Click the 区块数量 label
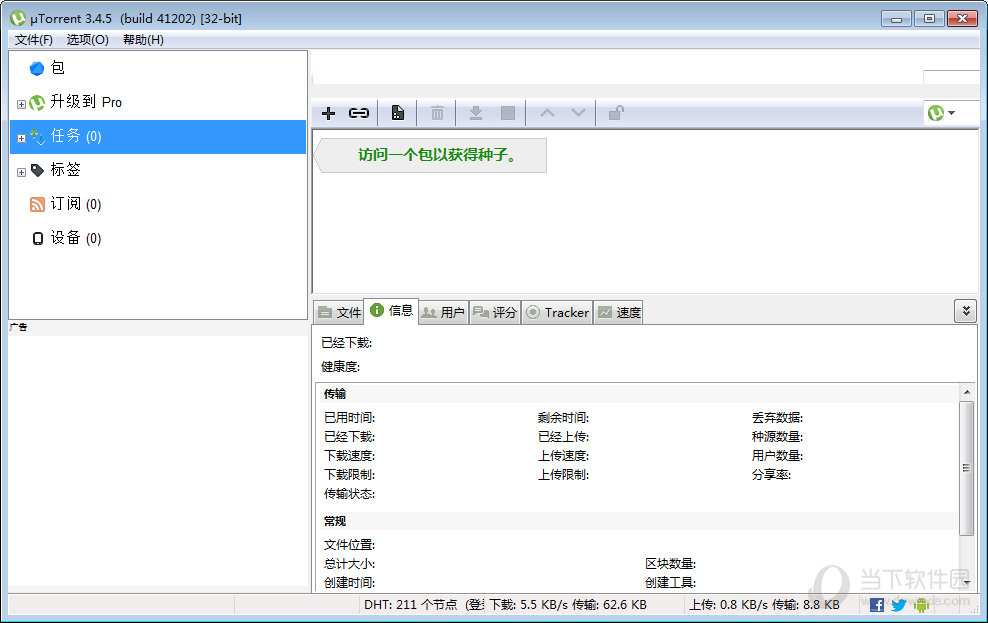This screenshot has height=623, width=988. click(x=670, y=564)
